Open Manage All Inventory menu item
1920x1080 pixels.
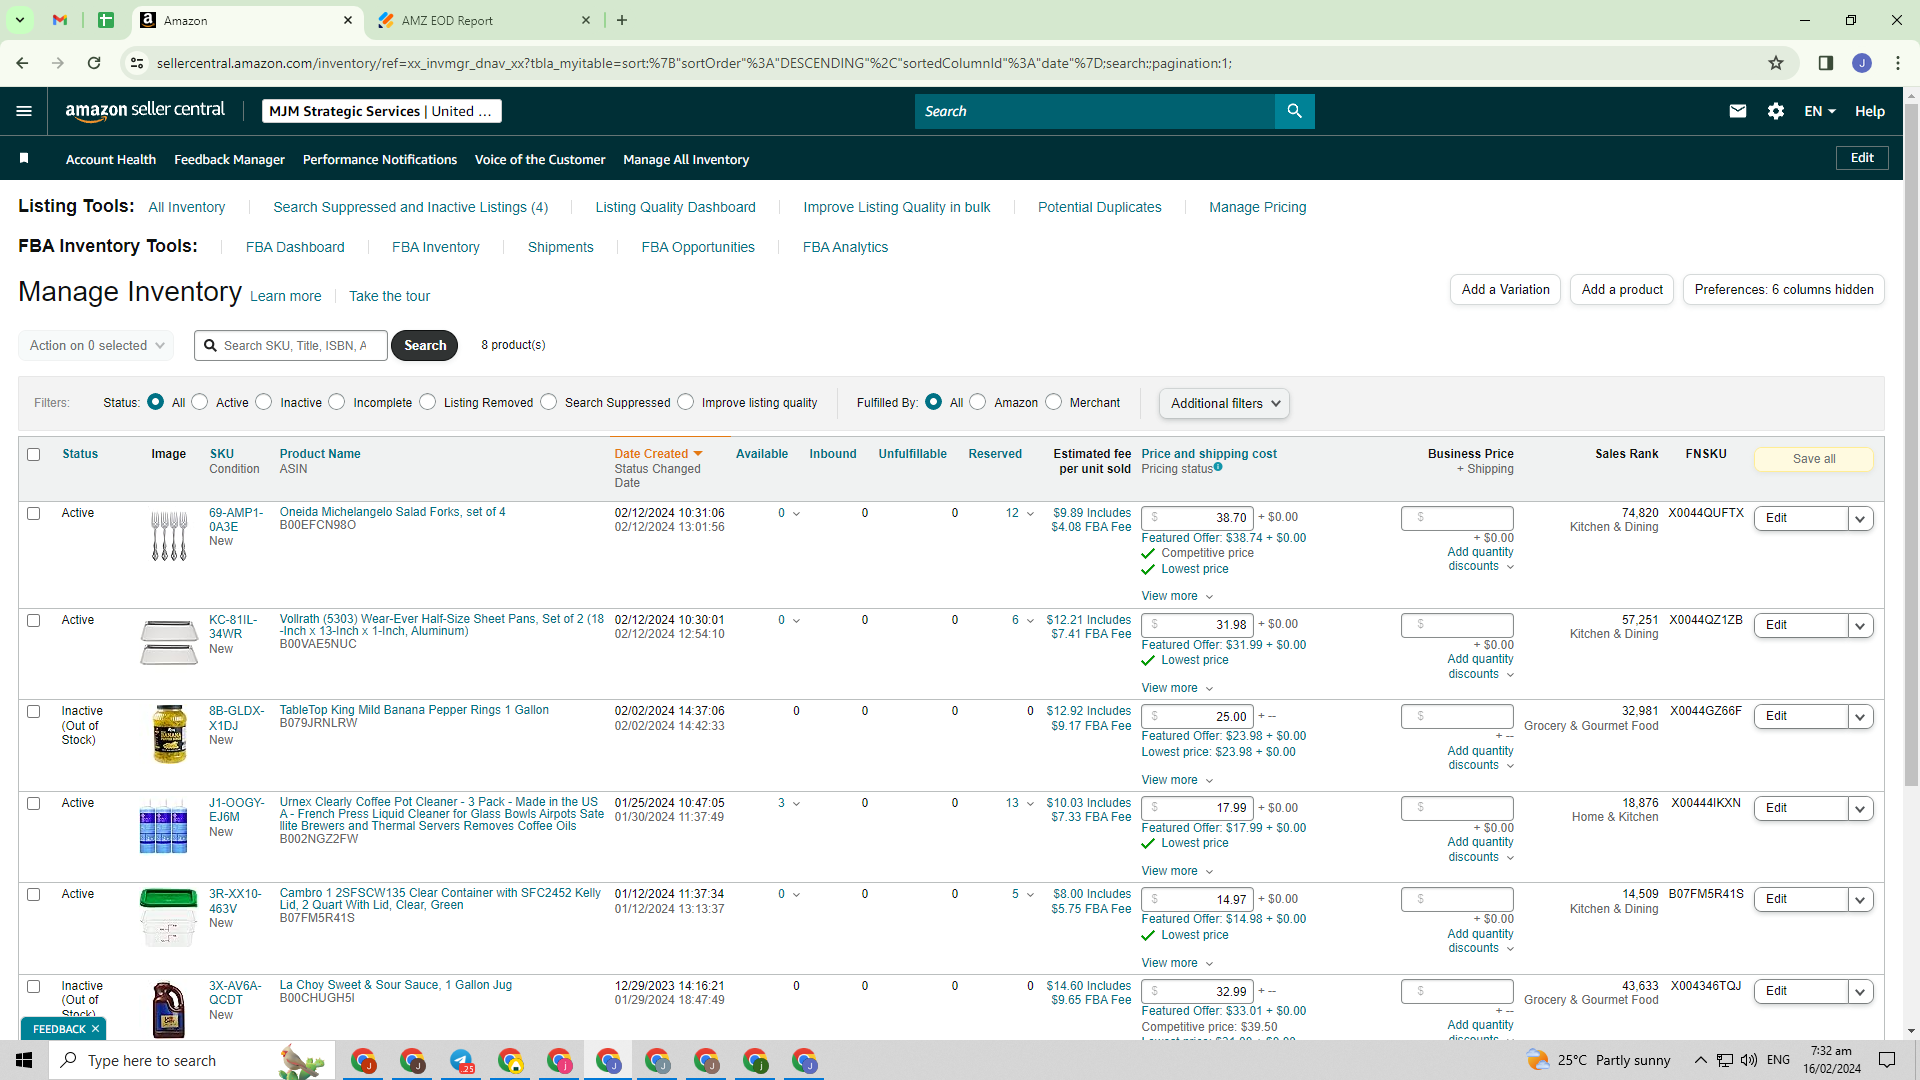click(686, 159)
